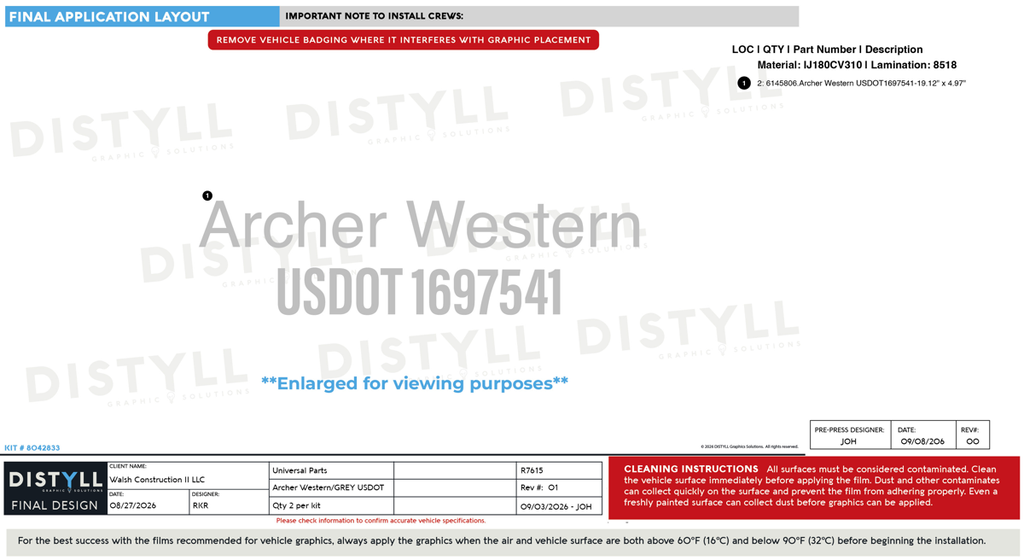Select part line '2: 6145806.Archer Western USDOT1697541'
The width and height of the screenshot is (1024, 560).
pyautogui.click(x=861, y=84)
